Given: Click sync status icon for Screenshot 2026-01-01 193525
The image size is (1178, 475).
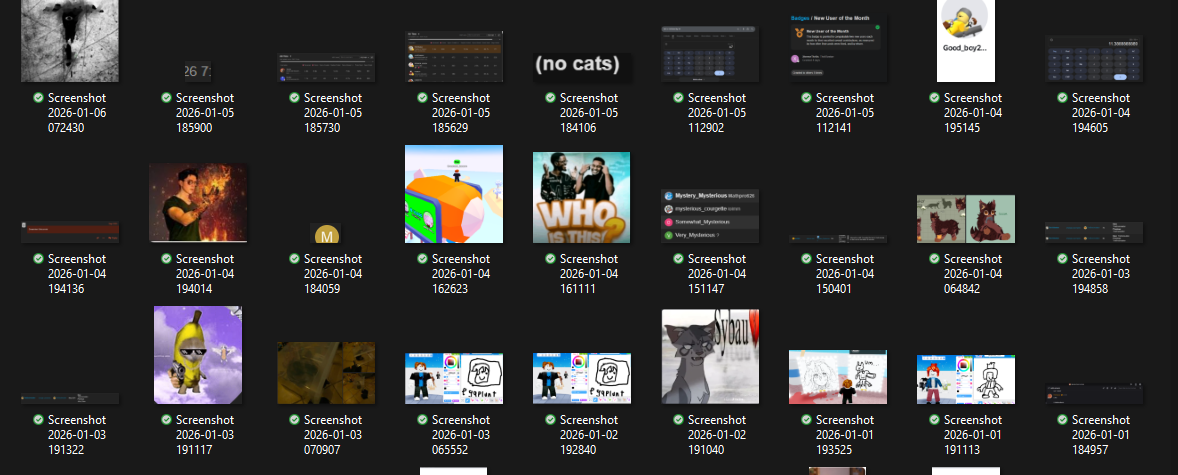Looking at the screenshot, I should click(806, 420).
